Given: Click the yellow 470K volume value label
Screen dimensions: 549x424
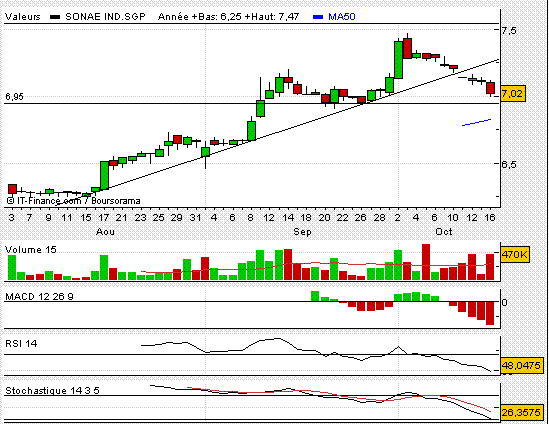Looking at the screenshot, I should tap(515, 254).
